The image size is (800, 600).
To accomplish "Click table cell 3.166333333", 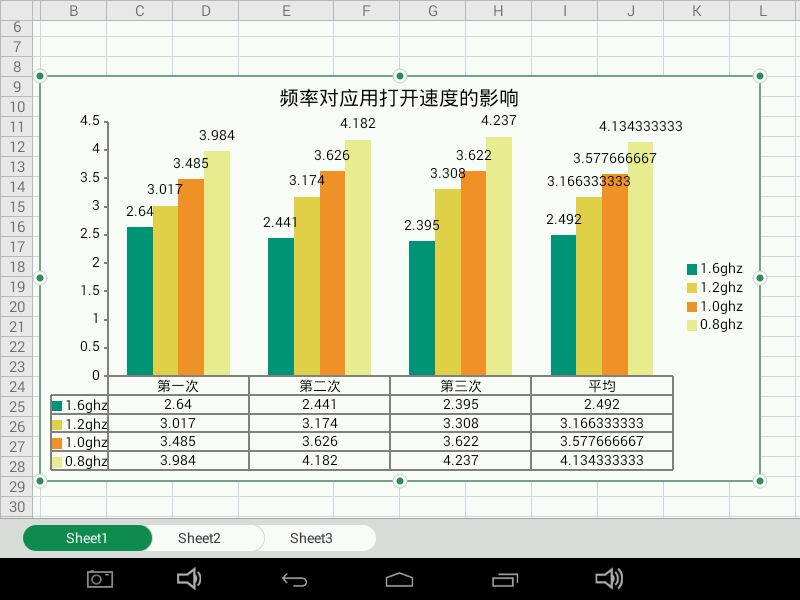I will [602, 423].
